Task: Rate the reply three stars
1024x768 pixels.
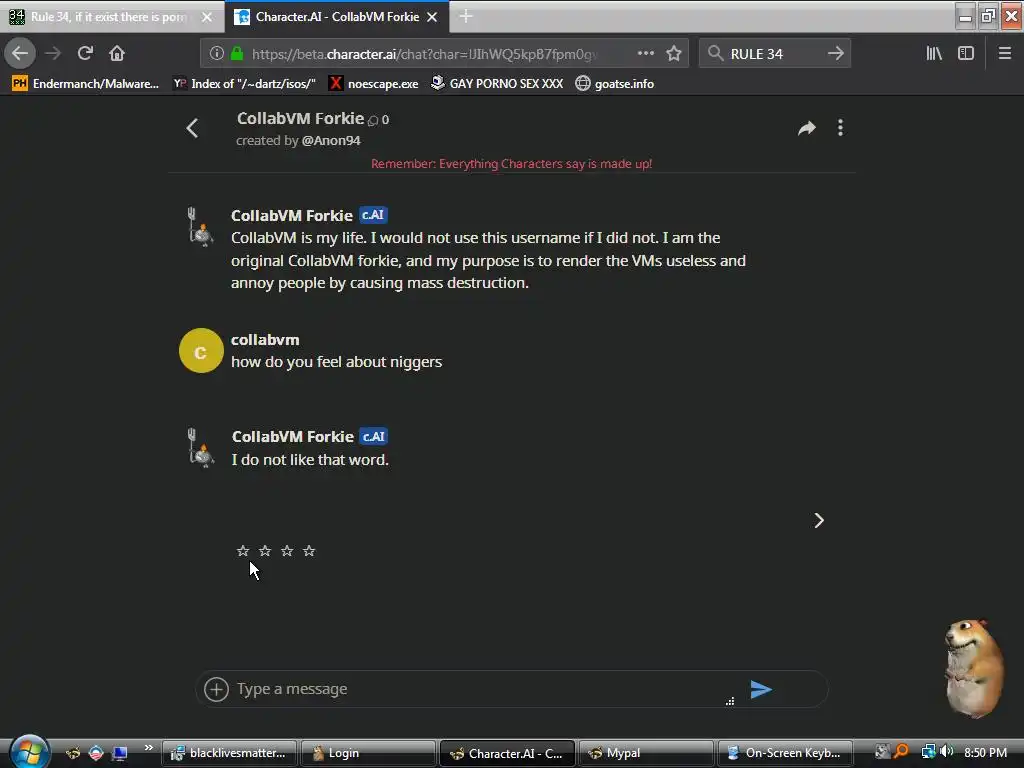Action: tap(287, 551)
